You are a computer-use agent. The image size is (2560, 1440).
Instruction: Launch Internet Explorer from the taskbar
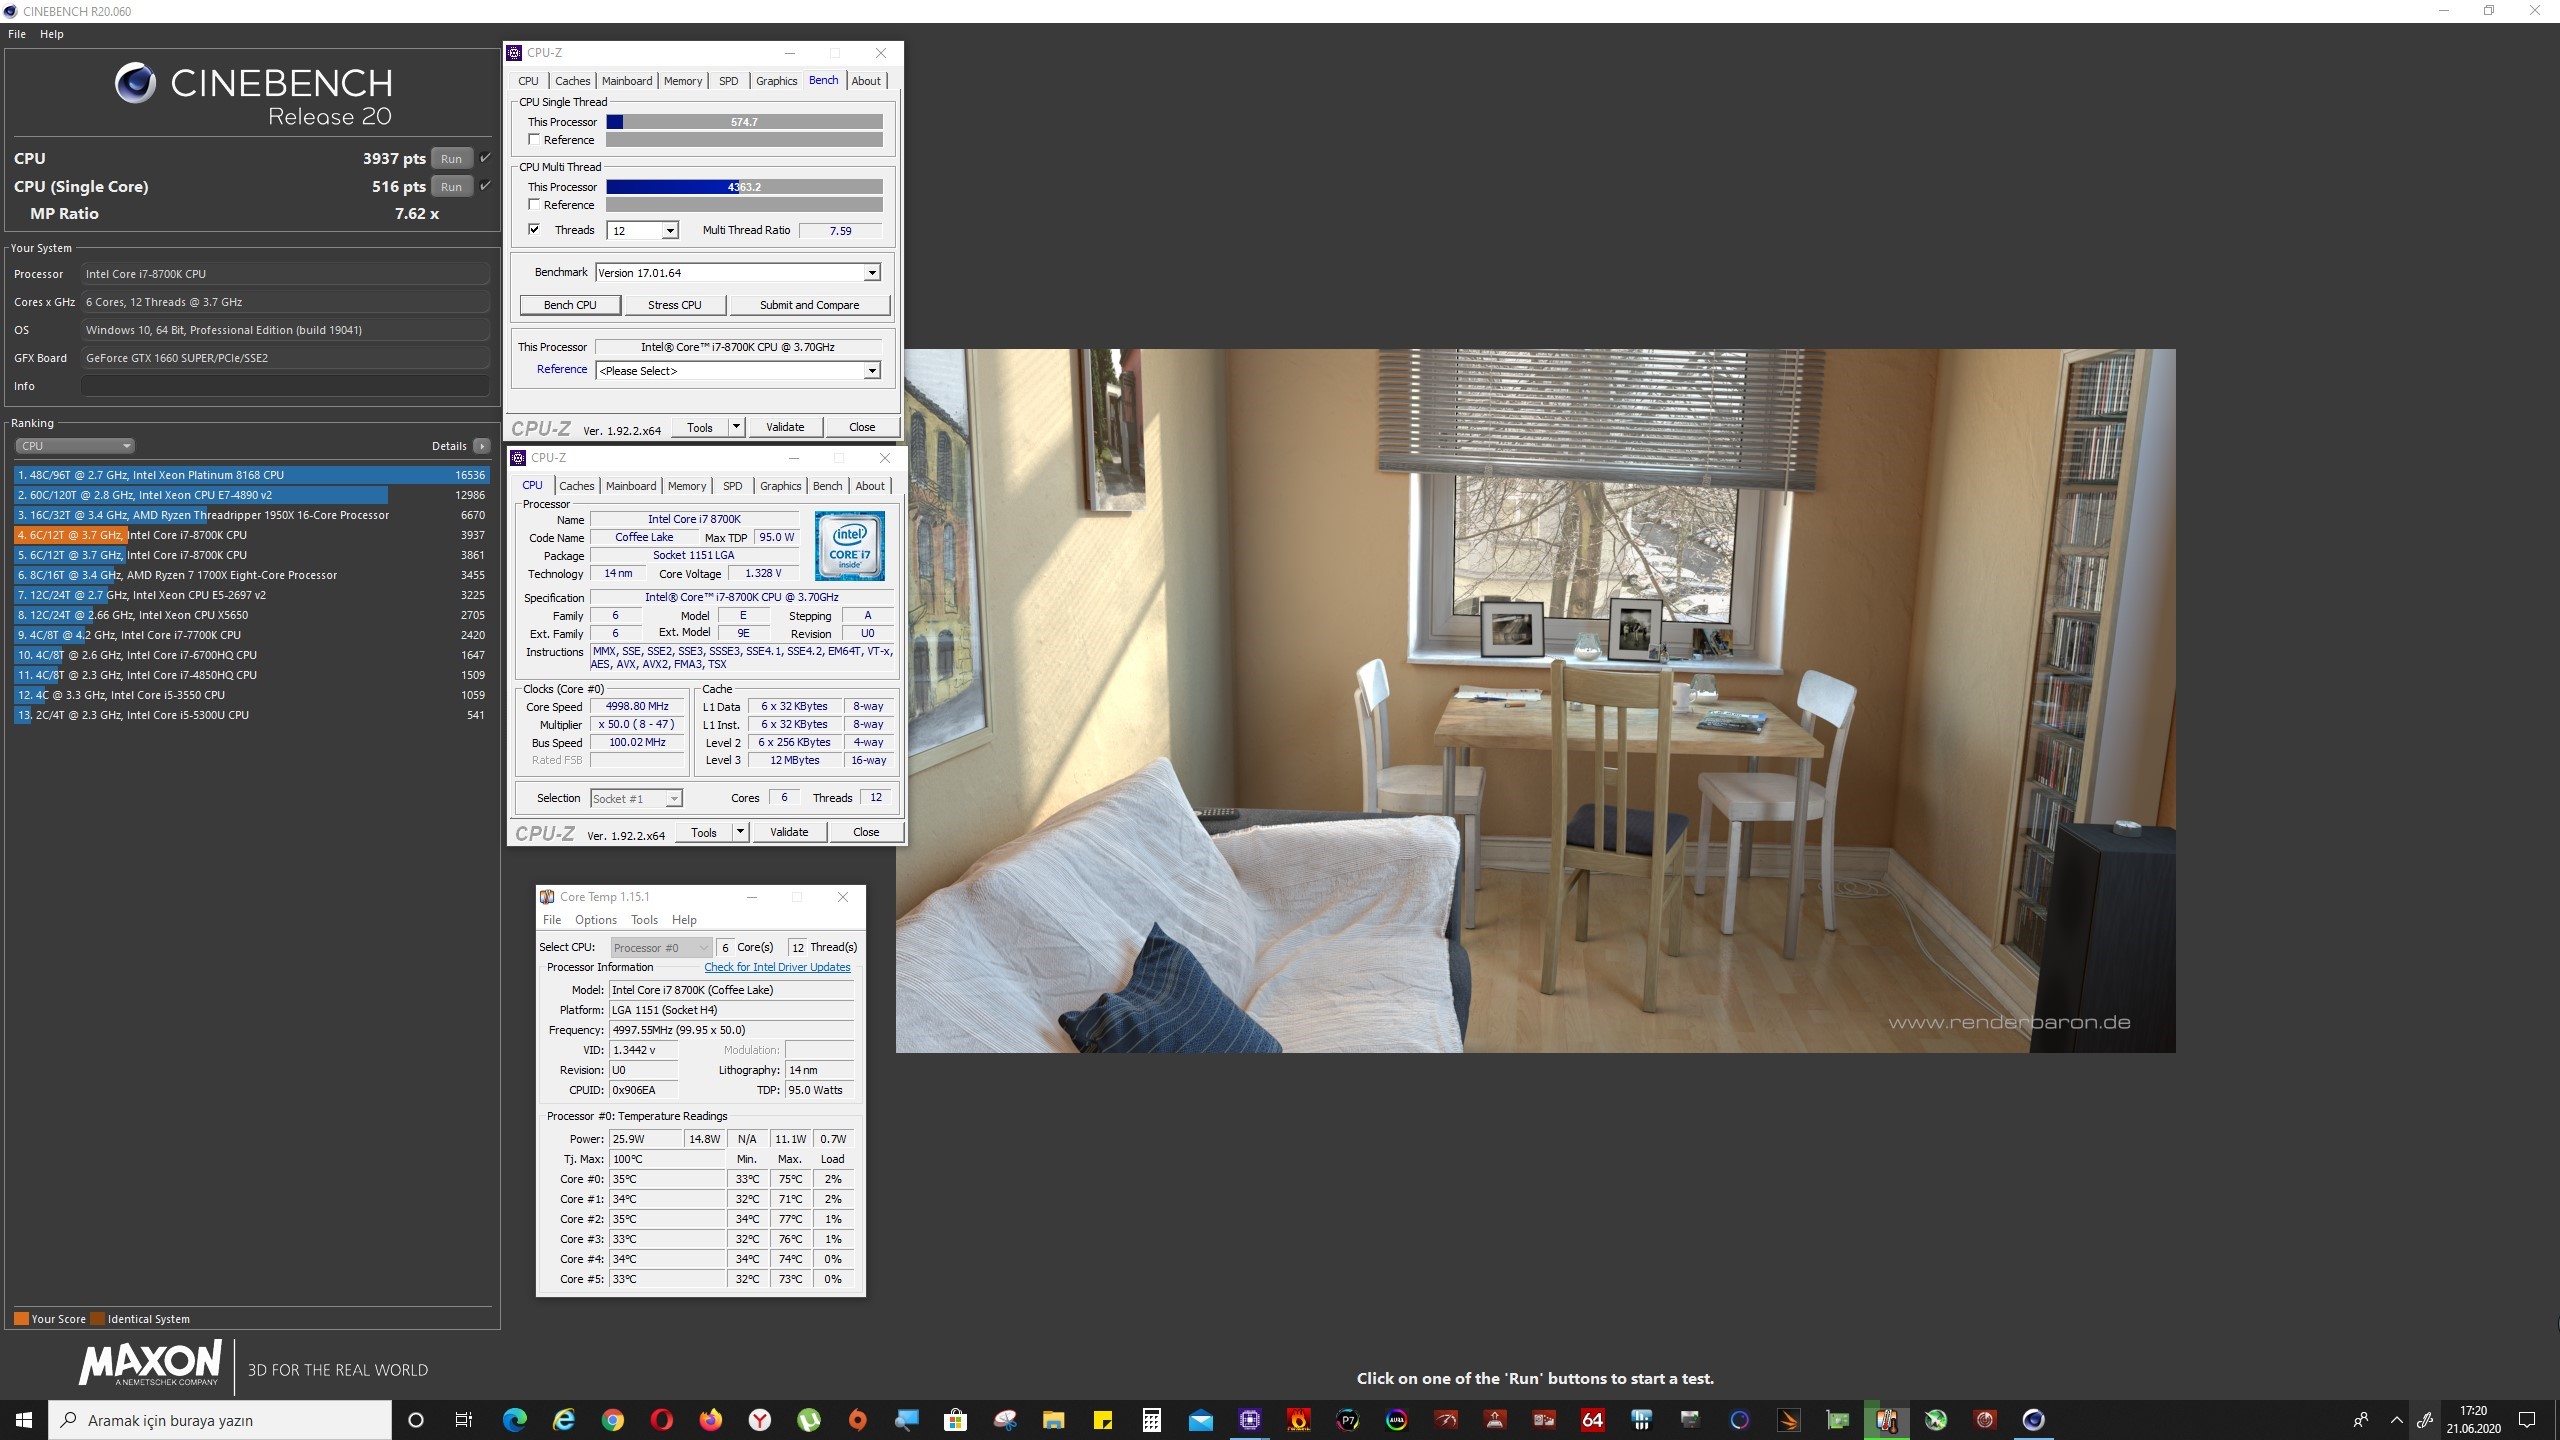564,1419
